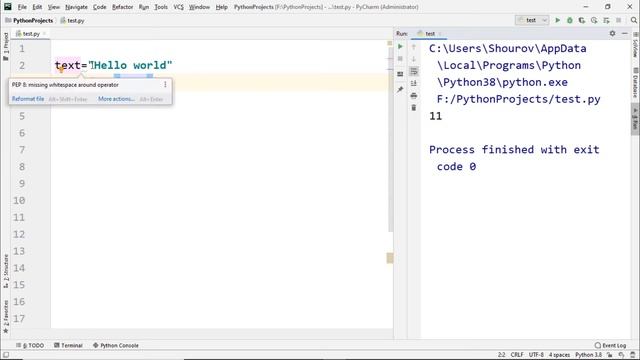Open the Window menu

pyautogui.click(x=199, y=7)
